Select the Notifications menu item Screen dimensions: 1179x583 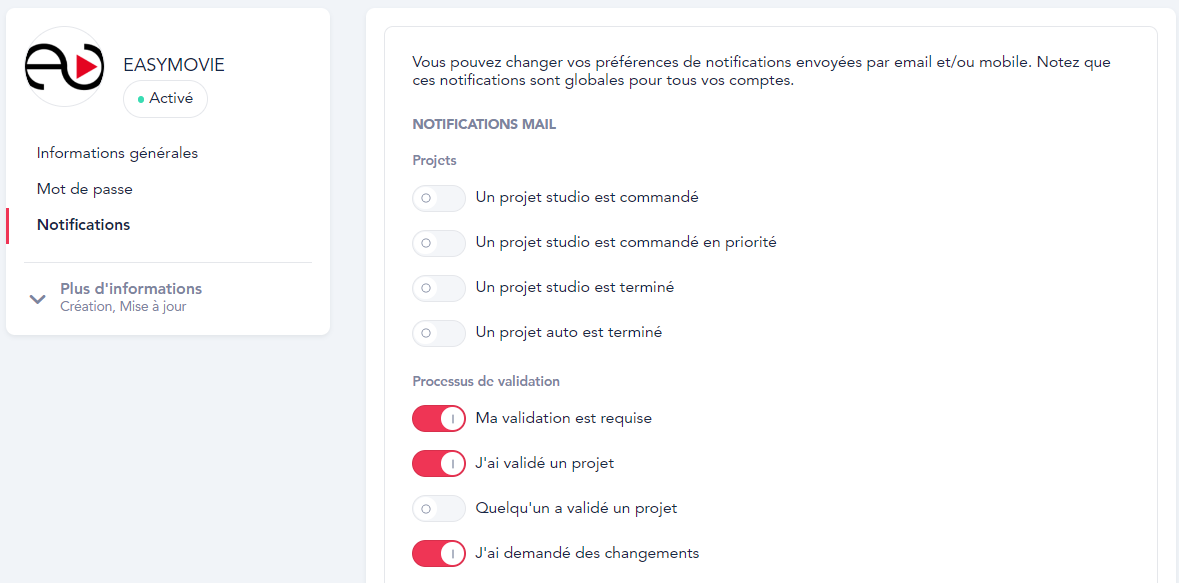pyautogui.click(x=84, y=225)
